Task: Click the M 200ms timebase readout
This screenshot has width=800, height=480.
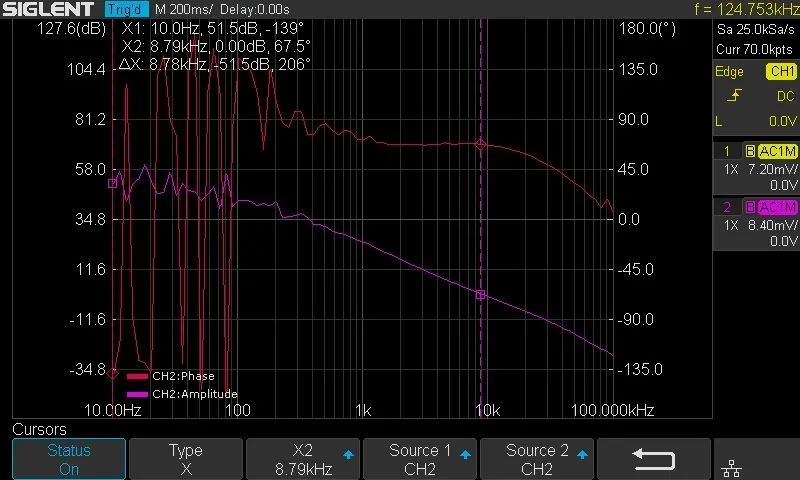Action: point(183,9)
